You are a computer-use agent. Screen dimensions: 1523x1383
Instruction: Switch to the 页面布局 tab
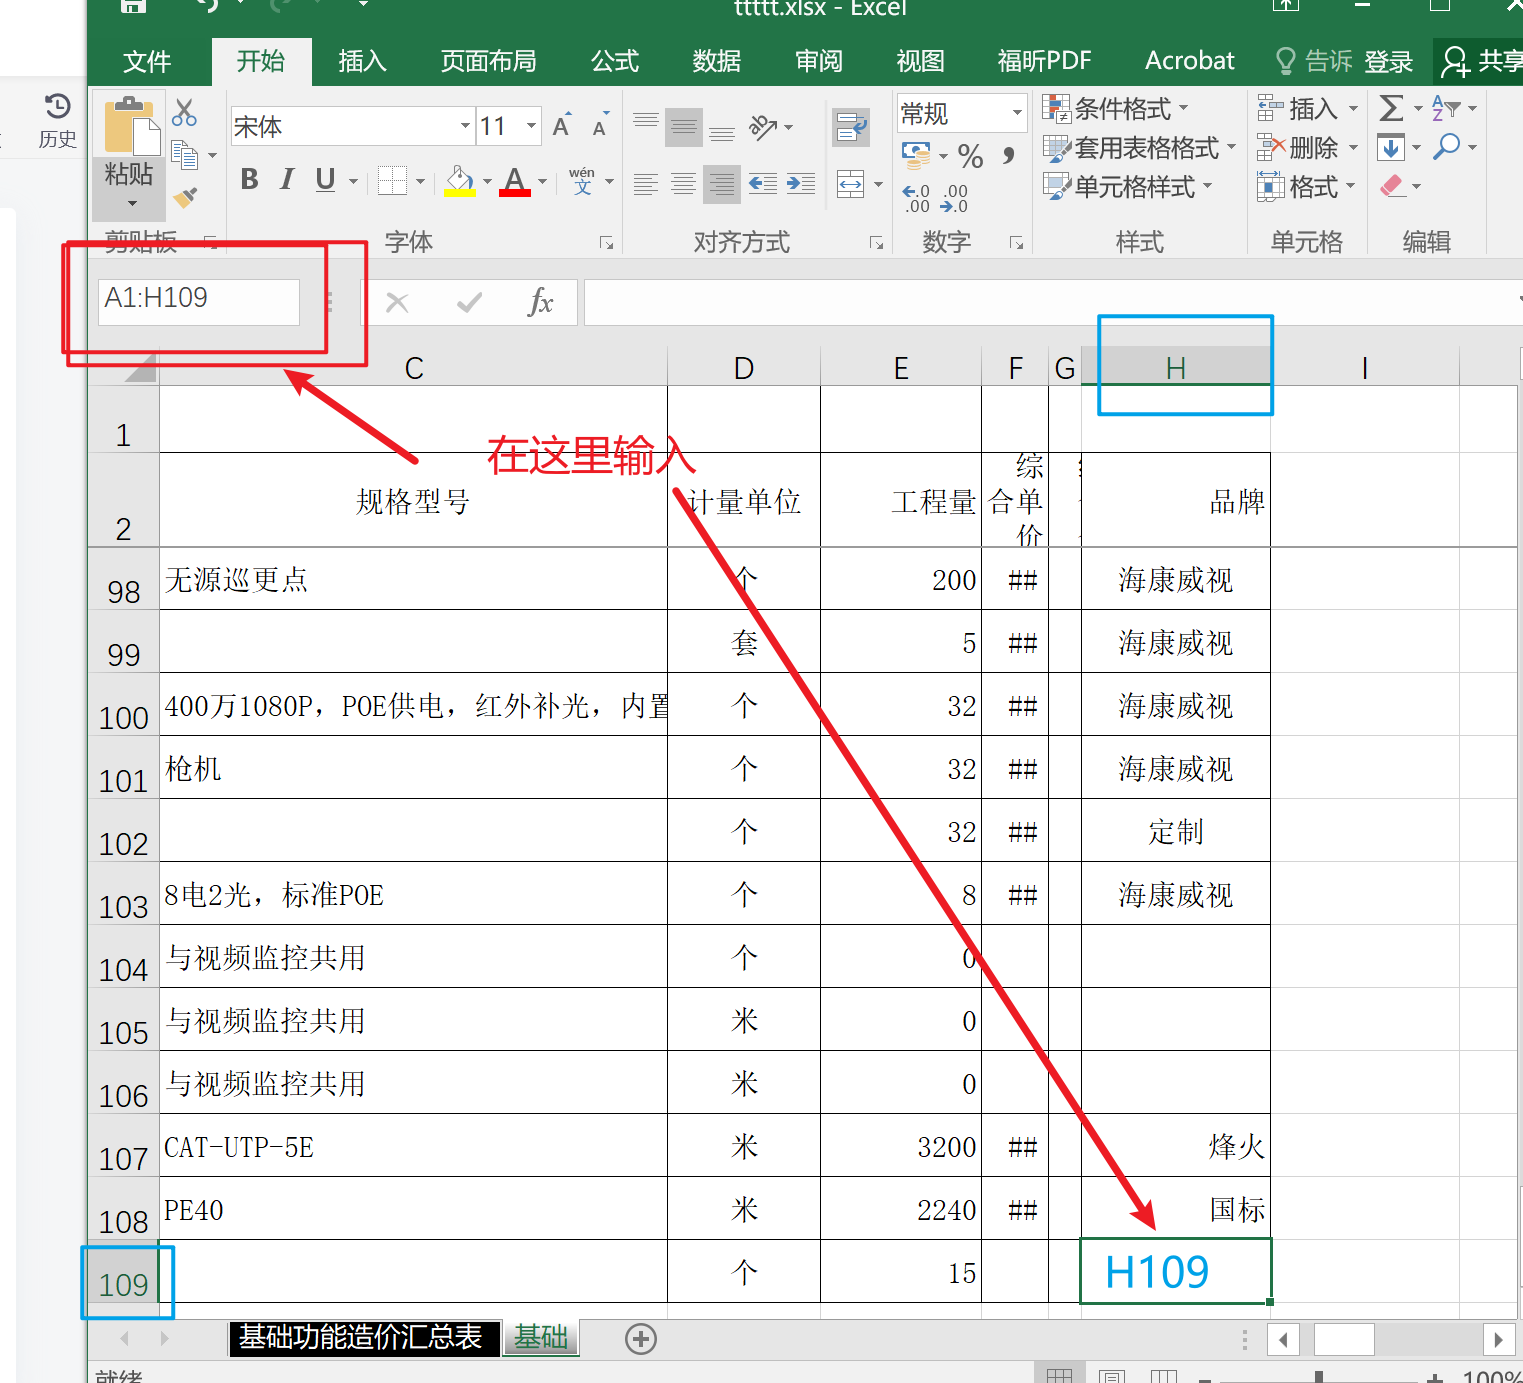[x=489, y=61]
